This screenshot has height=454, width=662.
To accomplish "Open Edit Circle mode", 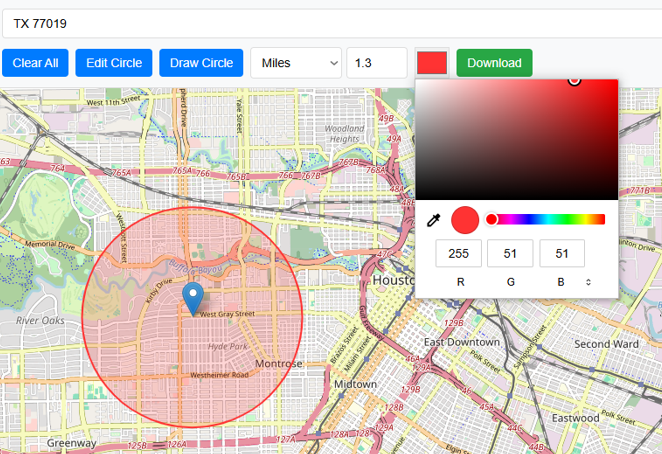I will [114, 63].
